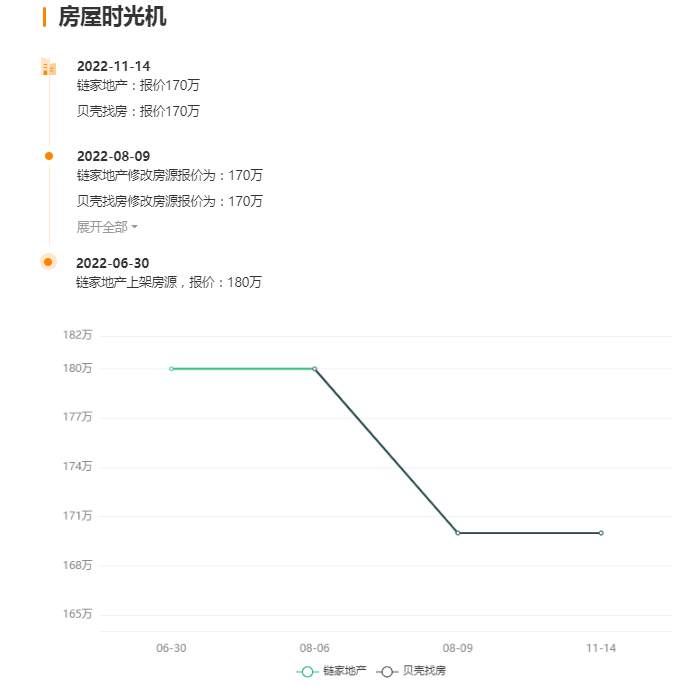
Task: Click the green line segment between 06-30 and 08-06
Action: pos(243,369)
